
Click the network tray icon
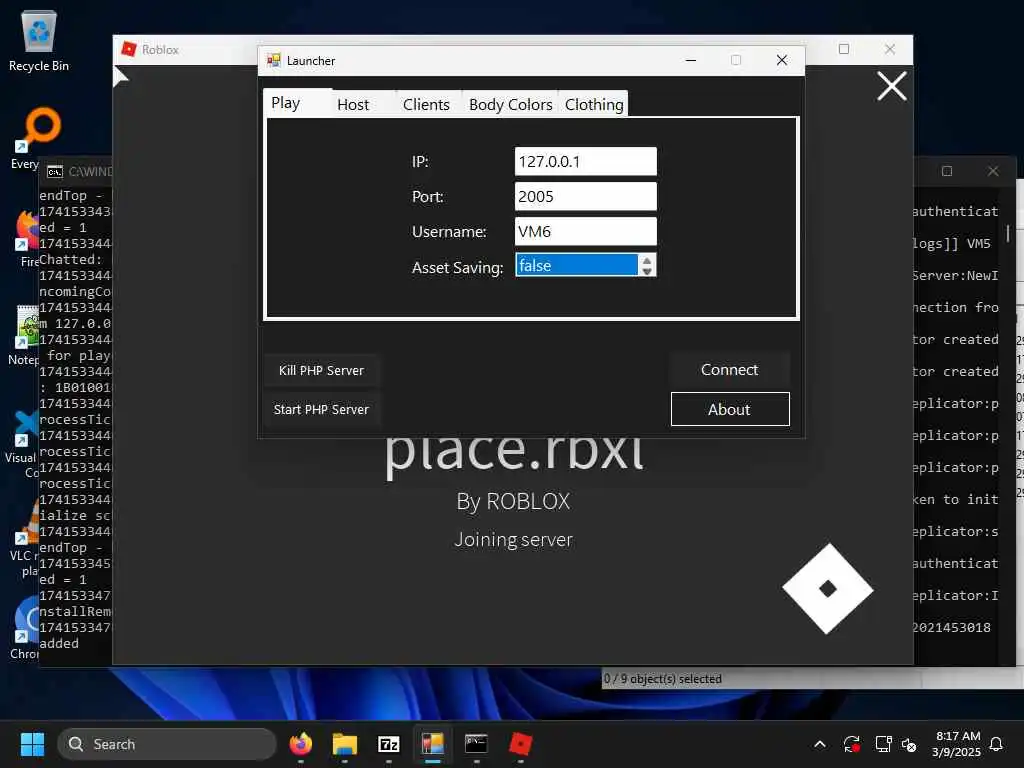pyautogui.click(x=883, y=744)
